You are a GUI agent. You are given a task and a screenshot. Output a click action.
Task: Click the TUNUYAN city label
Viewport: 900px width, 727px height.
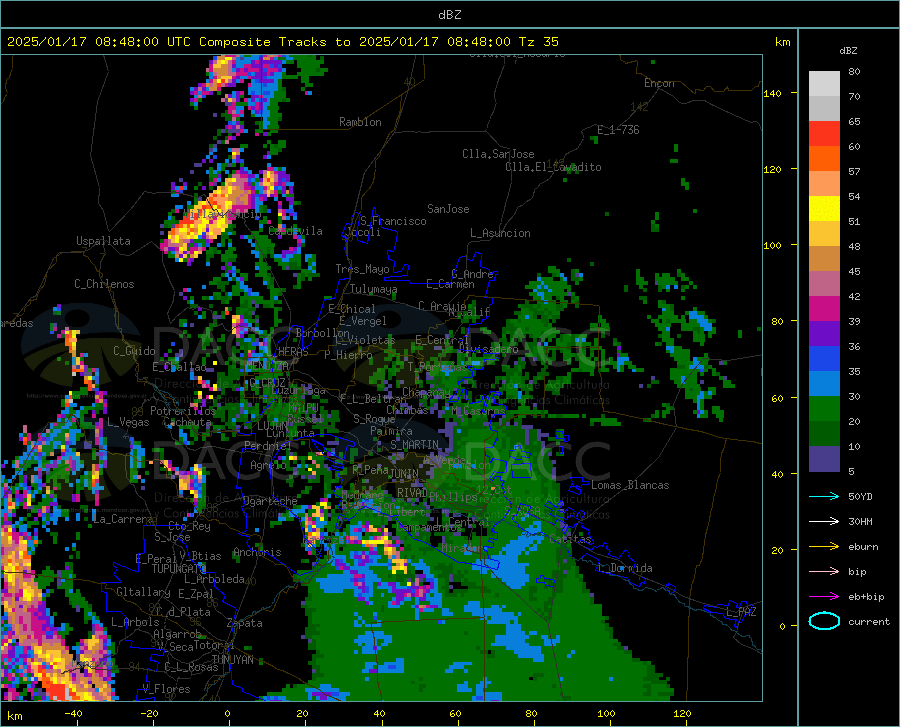pyautogui.click(x=232, y=660)
